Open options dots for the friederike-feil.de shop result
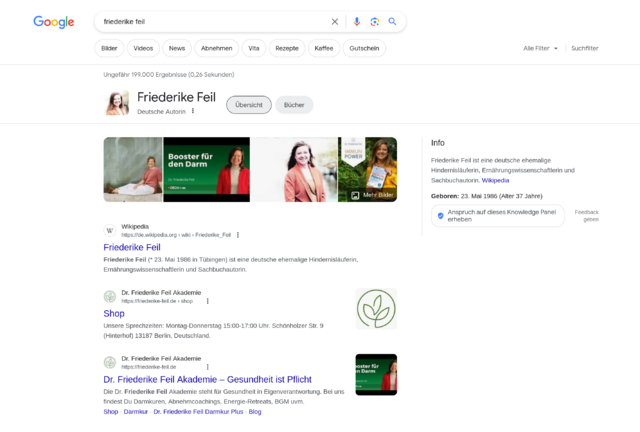The height and width of the screenshot is (432, 640). (x=208, y=301)
